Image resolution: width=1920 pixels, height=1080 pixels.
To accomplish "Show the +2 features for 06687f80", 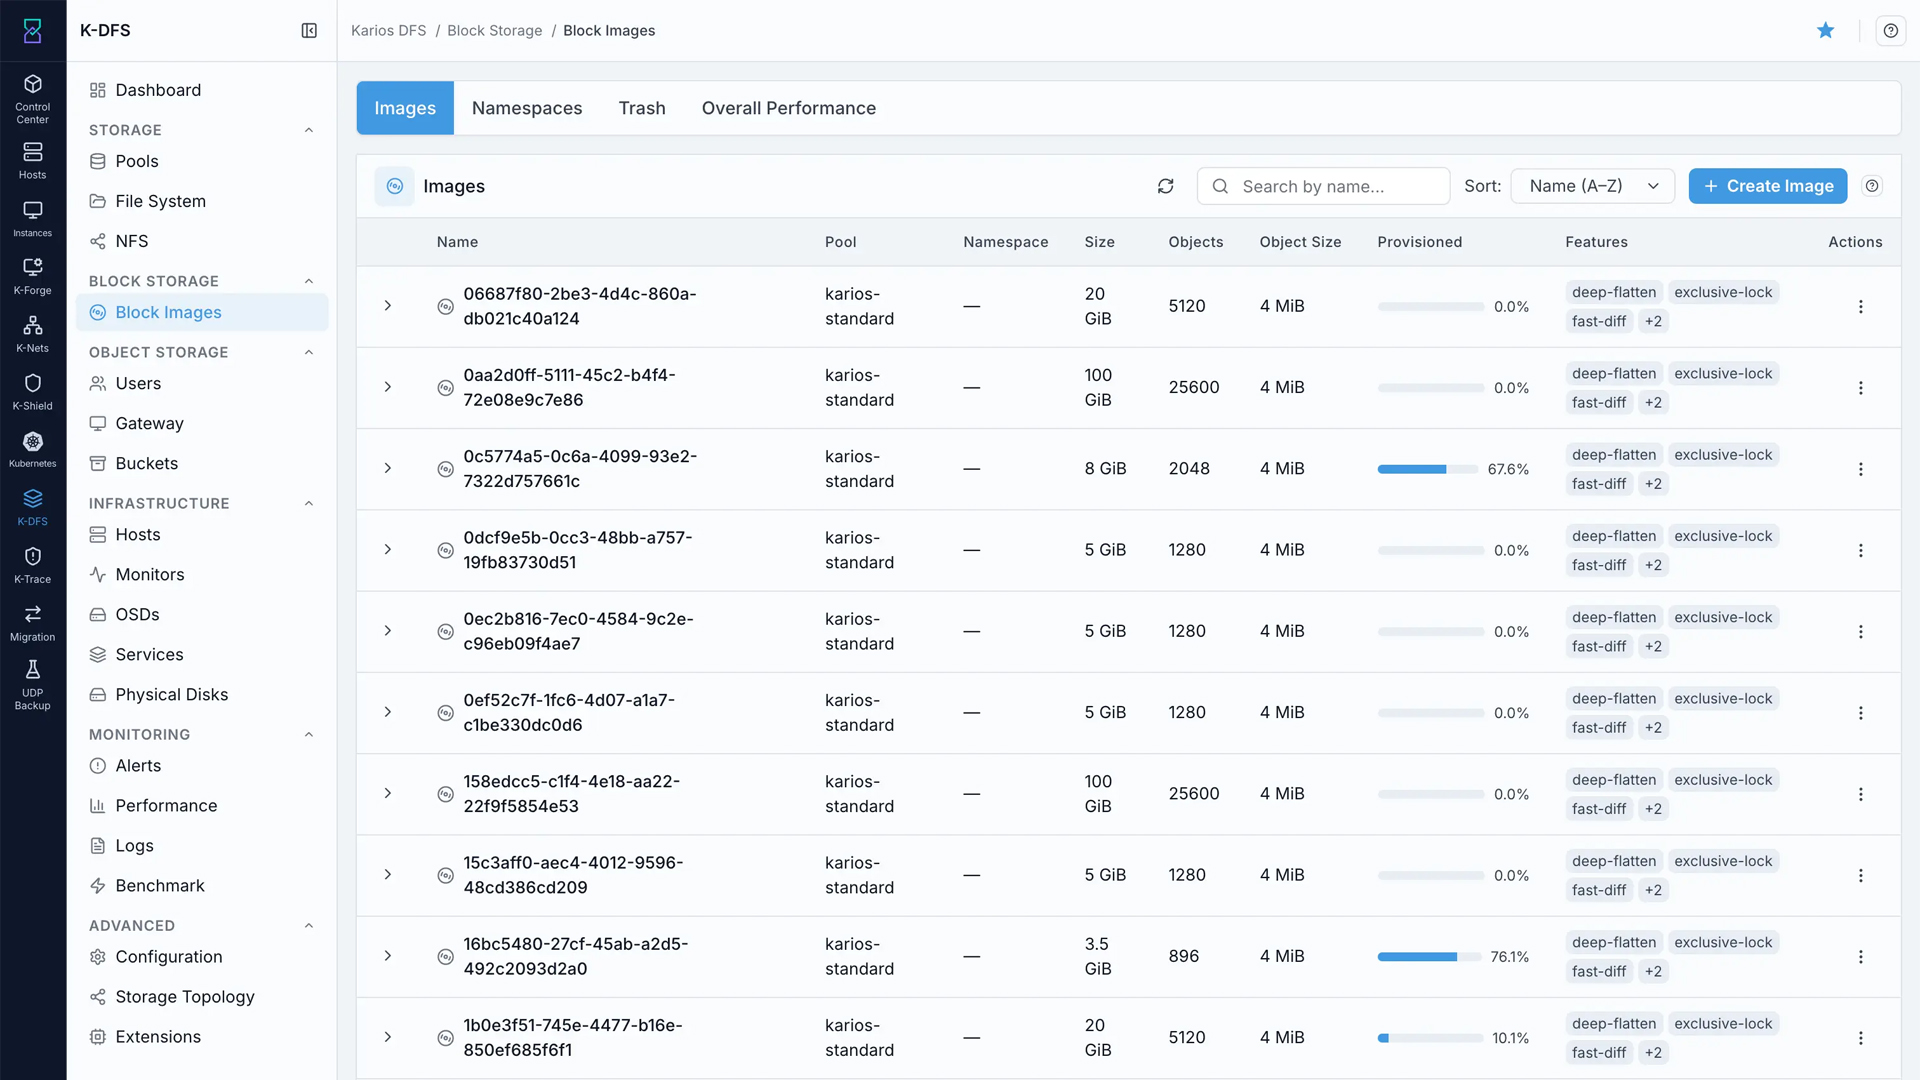I will 1653,321.
